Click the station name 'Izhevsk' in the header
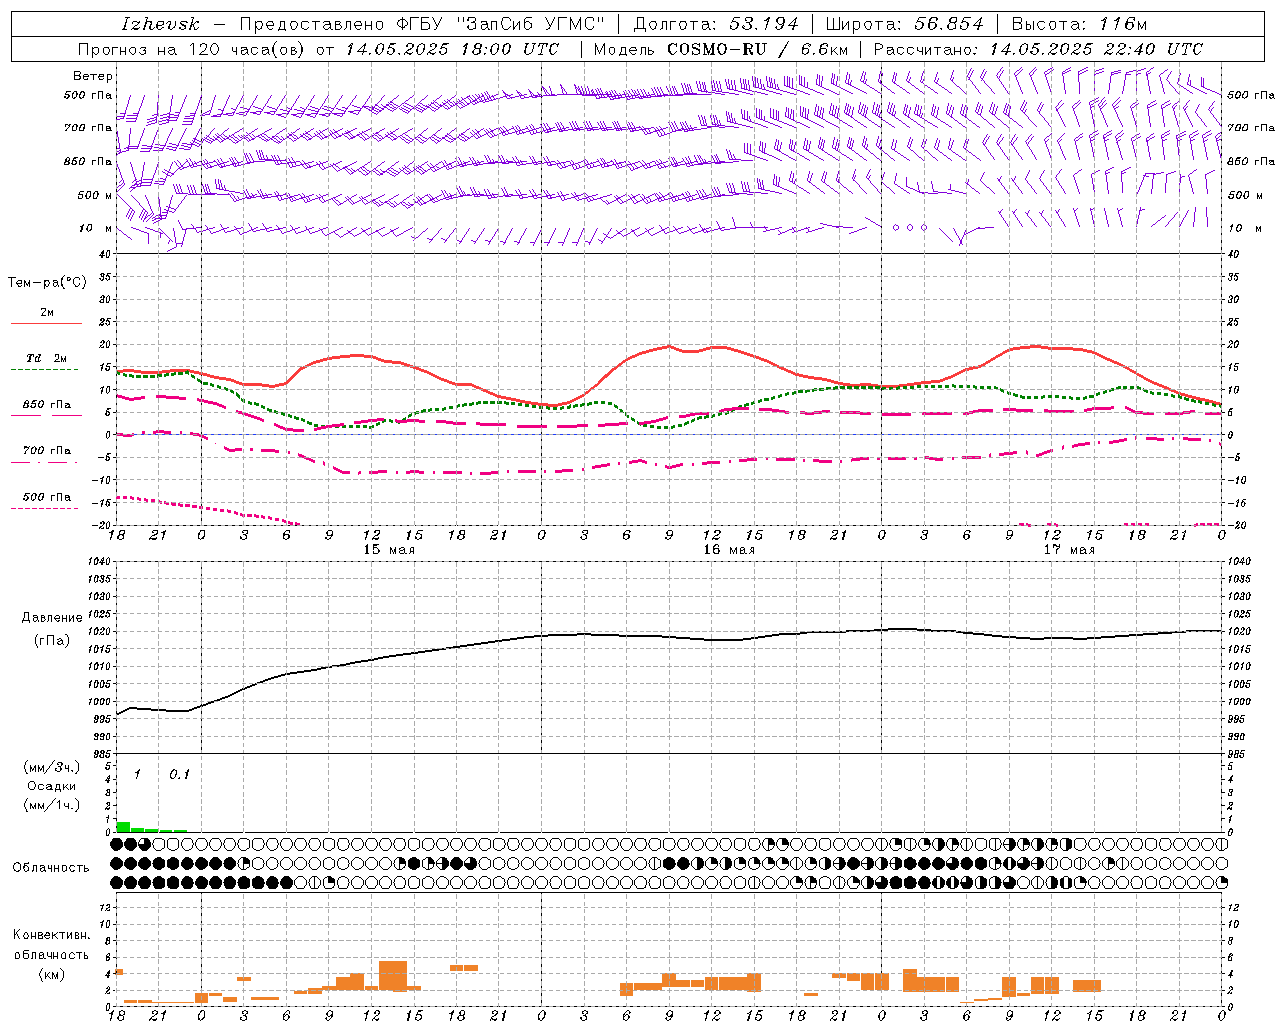The height and width of the screenshot is (1024, 1280). pyautogui.click(x=160, y=24)
